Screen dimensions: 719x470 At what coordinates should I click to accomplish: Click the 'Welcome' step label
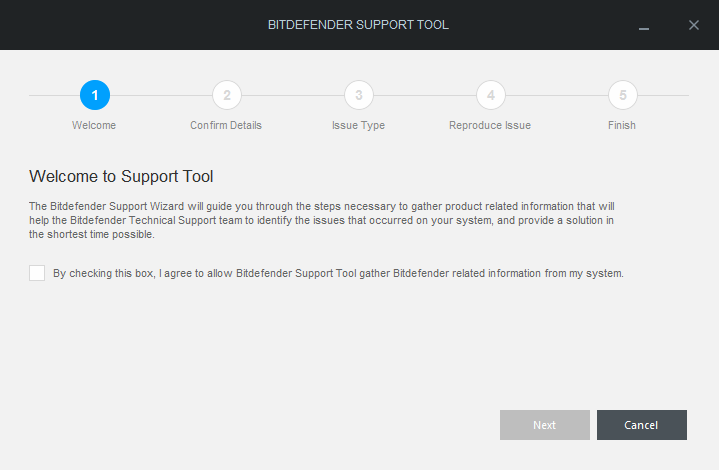coord(94,125)
